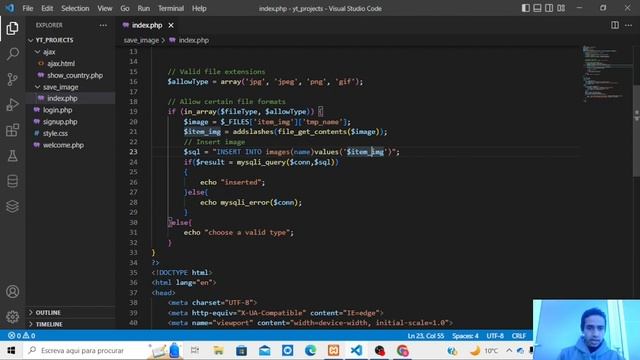Click the VS Code logo icon
This screenshot has width=640, height=360.
click(x=10, y=8)
